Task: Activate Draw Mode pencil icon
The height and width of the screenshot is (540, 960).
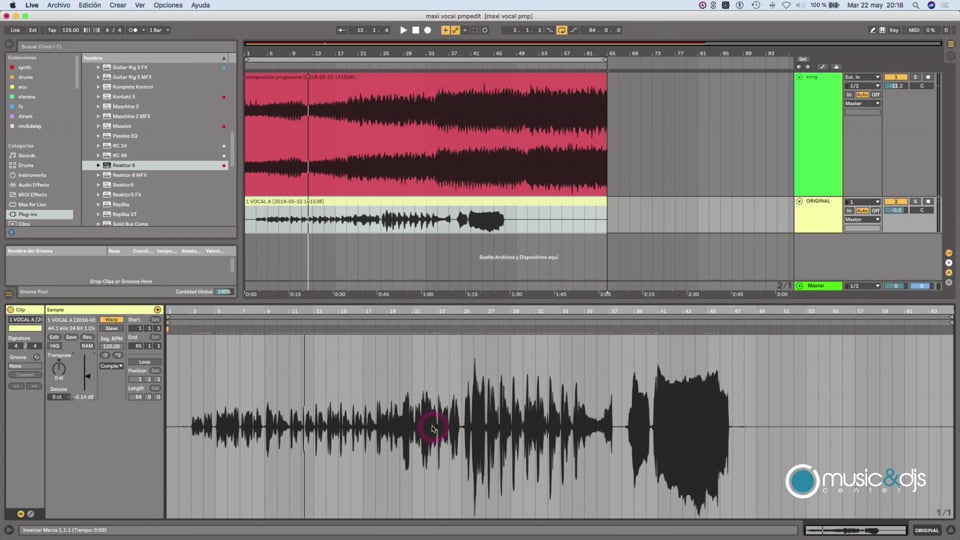Action: pos(872,30)
